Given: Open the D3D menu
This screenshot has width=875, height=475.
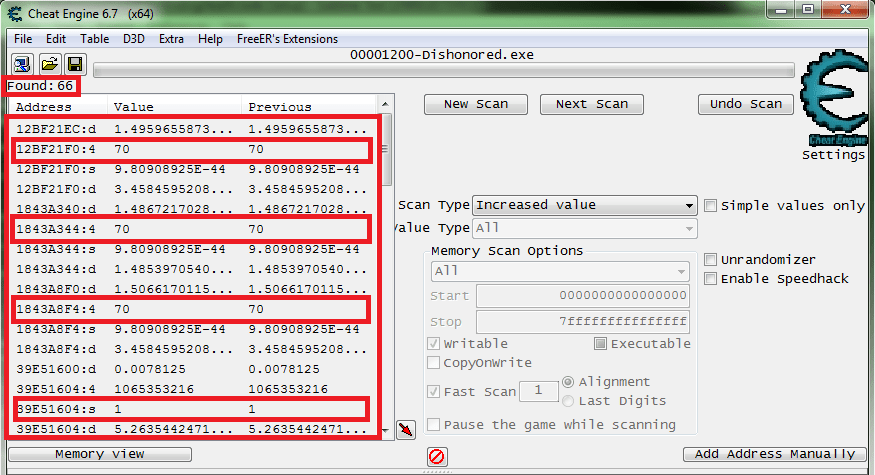Looking at the screenshot, I should pyautogui.click(x=134, y=39).
